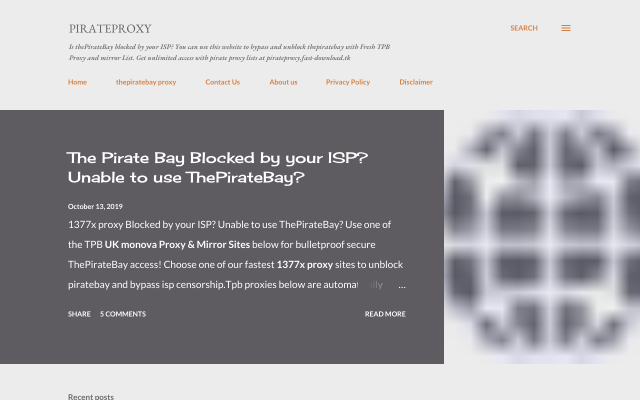View the Privacy Policy page
The image size is (640, 400).
(x=348, y=82)
